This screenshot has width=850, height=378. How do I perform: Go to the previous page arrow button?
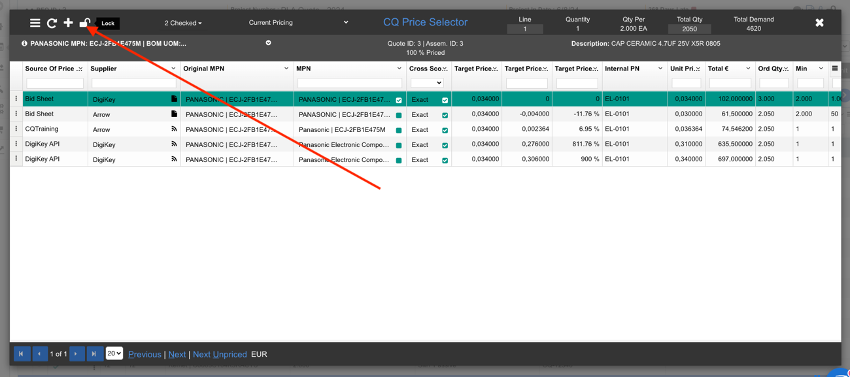[x=40, y=354]
